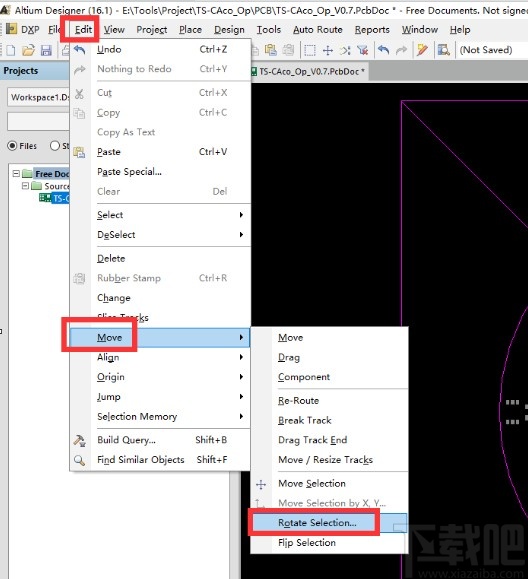Open the Selection Memory submenu

pyautogui.click(x=160, y=417)
